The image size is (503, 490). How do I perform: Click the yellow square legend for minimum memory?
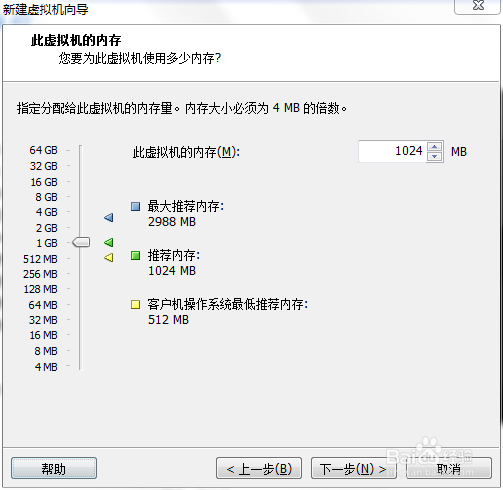135,304
